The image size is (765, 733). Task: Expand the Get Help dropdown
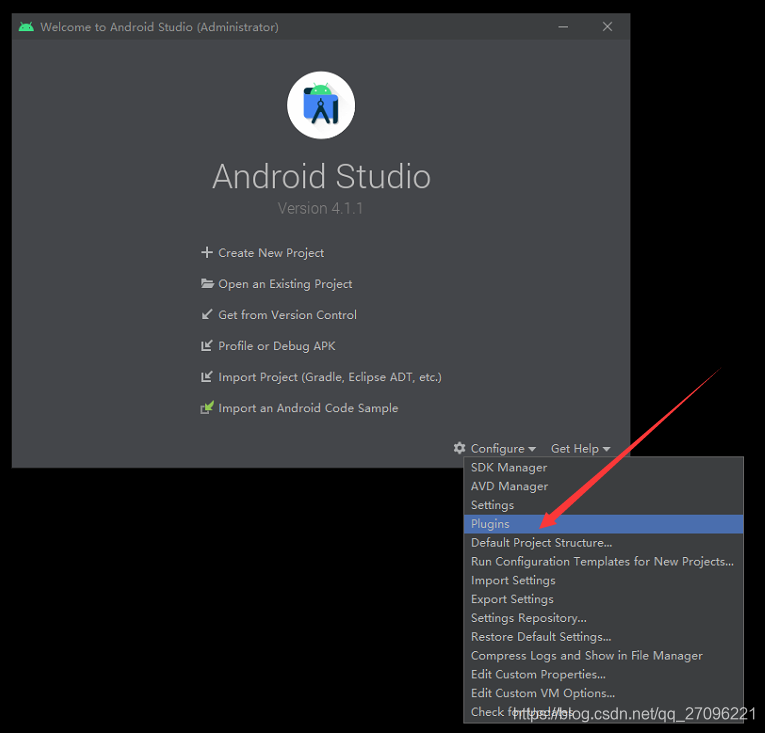pos(581,448)
